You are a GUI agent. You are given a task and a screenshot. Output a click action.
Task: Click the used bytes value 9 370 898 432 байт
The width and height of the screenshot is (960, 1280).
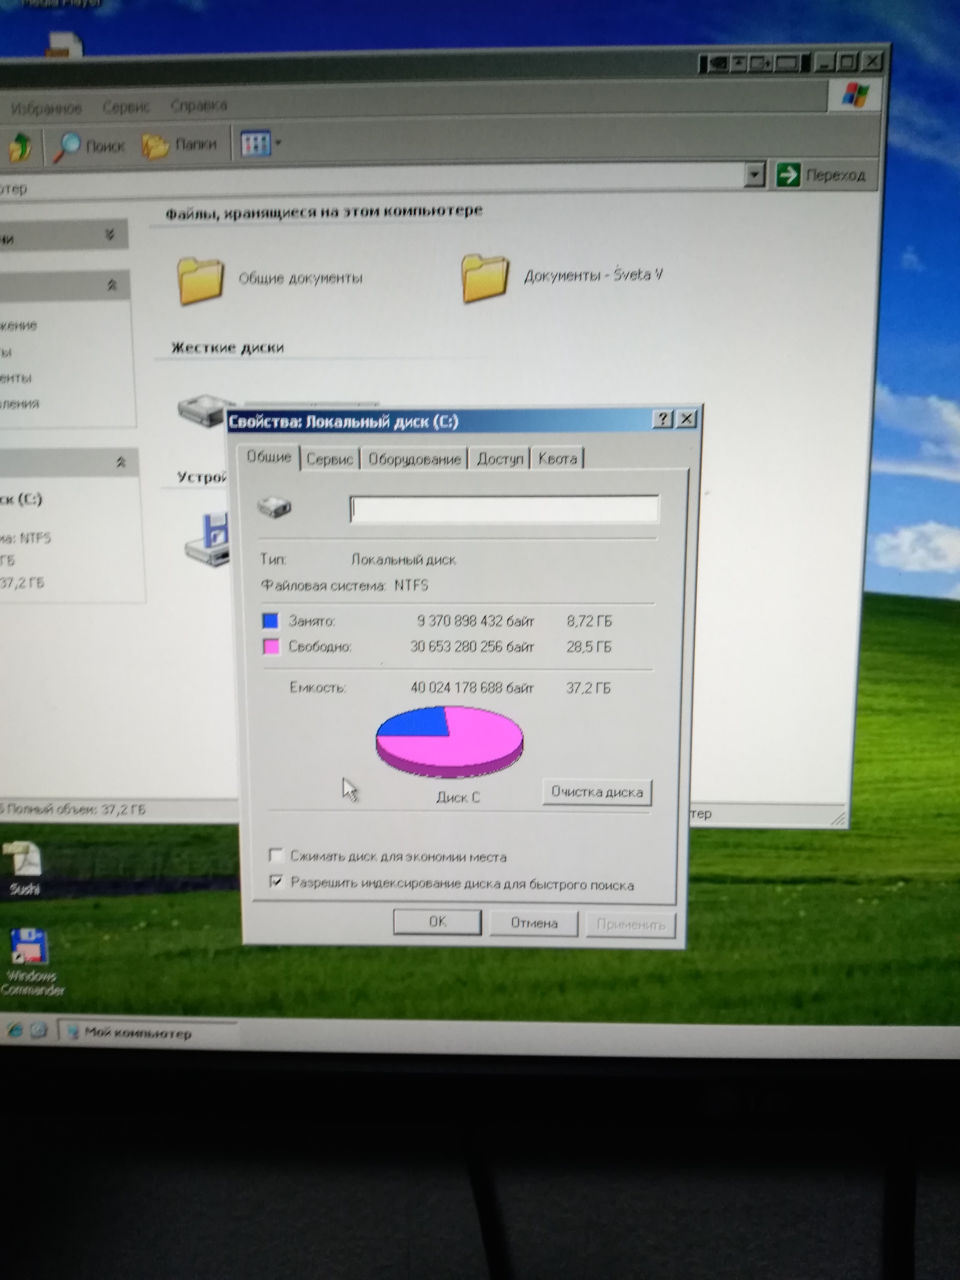click(476, 621)
